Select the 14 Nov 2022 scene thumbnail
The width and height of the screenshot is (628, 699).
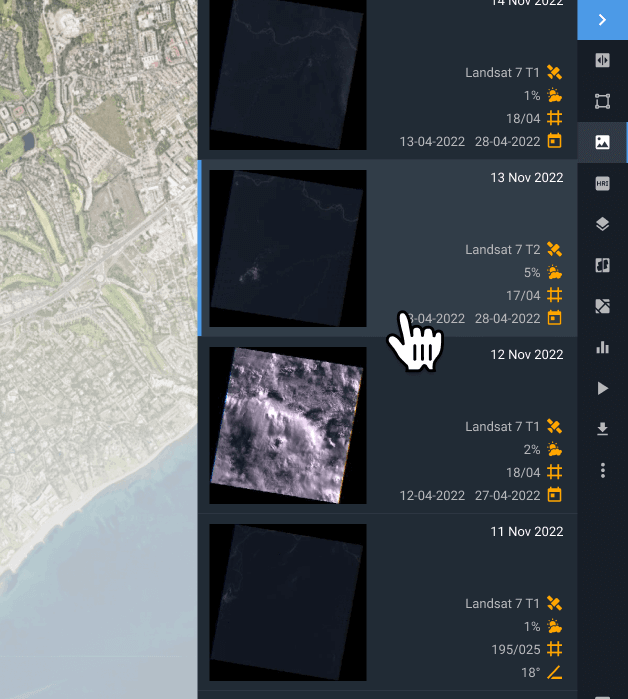click(288, 74)
